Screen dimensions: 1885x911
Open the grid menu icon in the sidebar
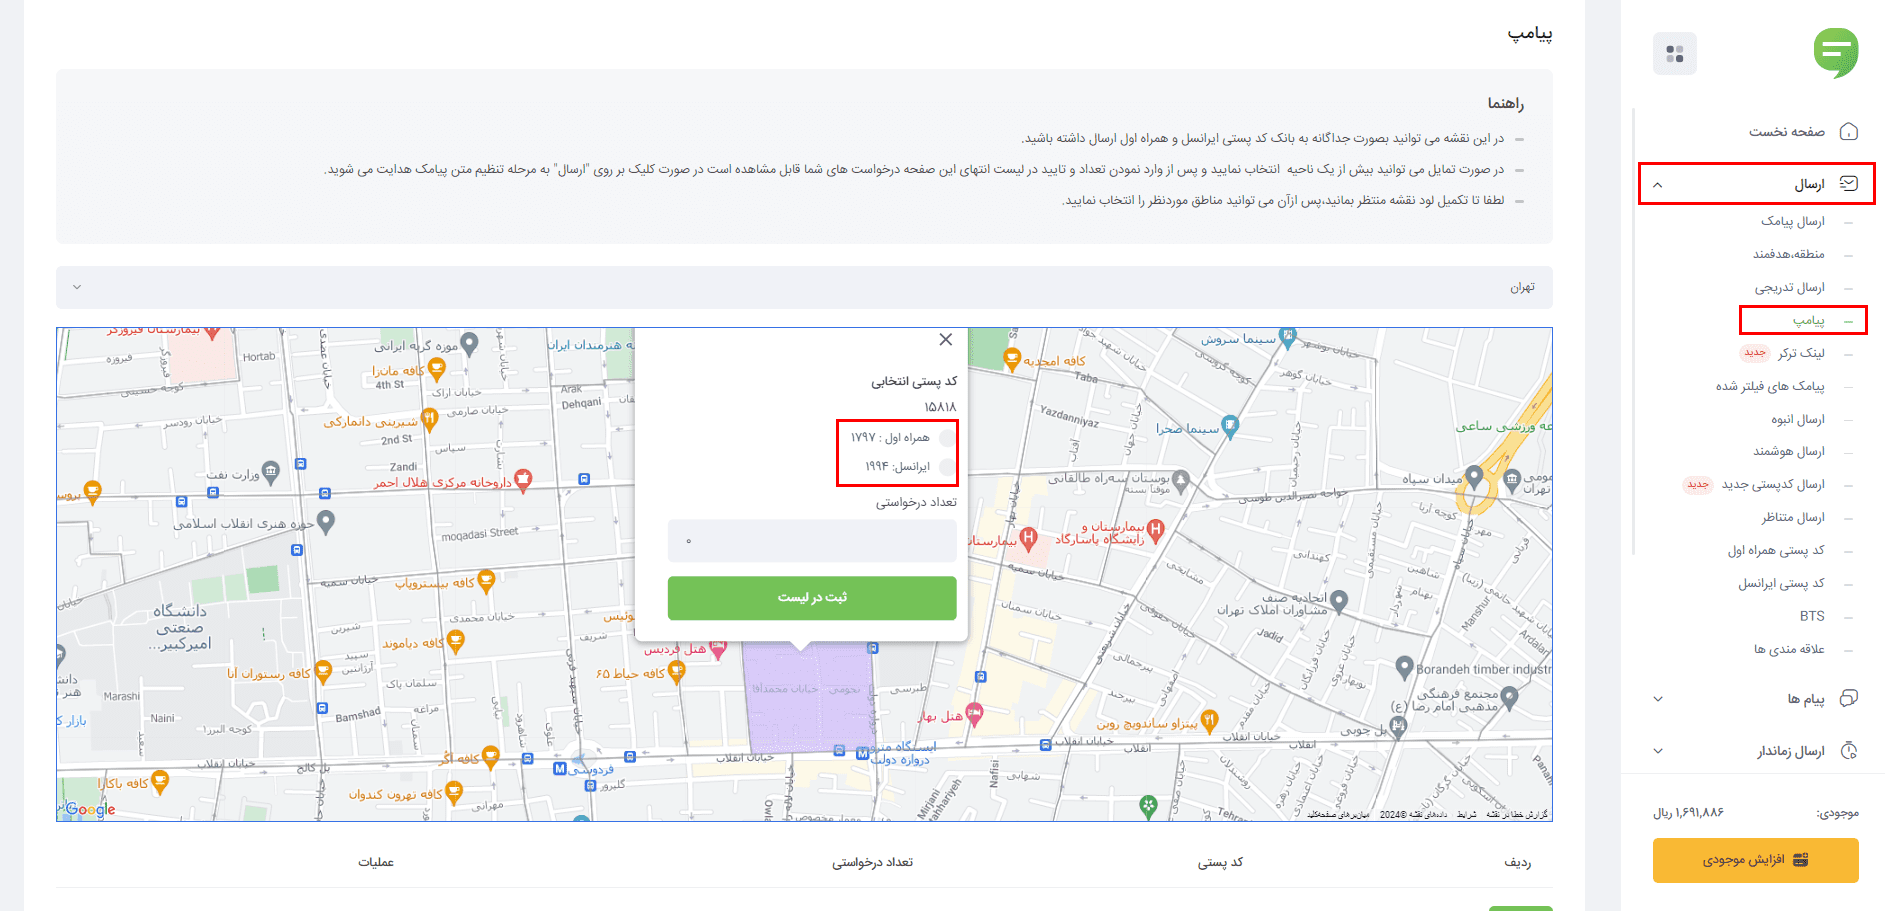[1675, 54]
